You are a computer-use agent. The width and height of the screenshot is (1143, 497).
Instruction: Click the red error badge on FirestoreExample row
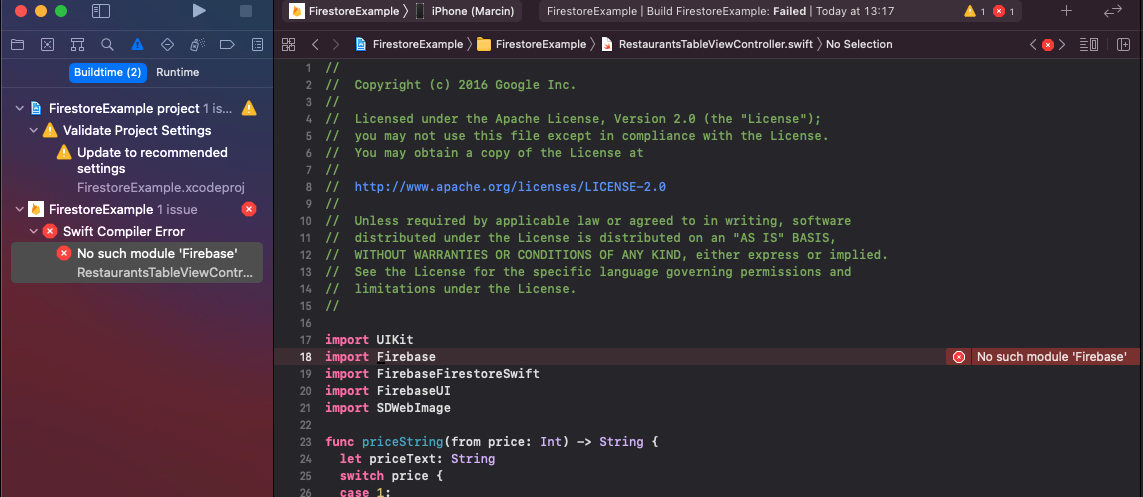[249, 210]
